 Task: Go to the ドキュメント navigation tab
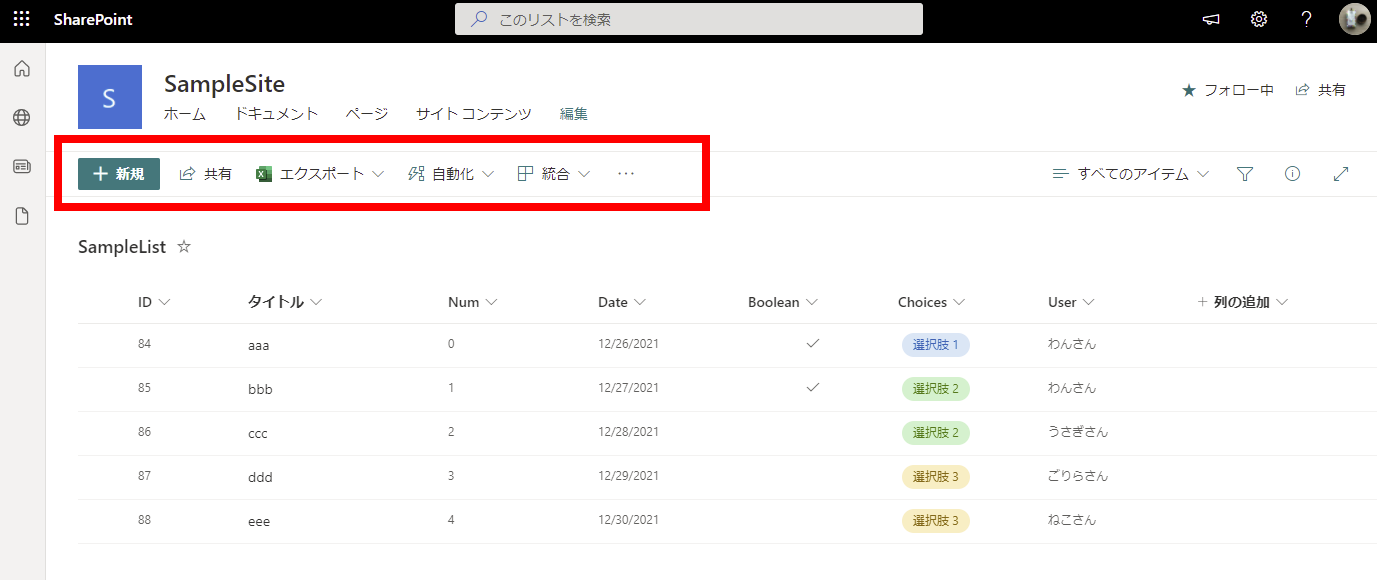(276, 114)
